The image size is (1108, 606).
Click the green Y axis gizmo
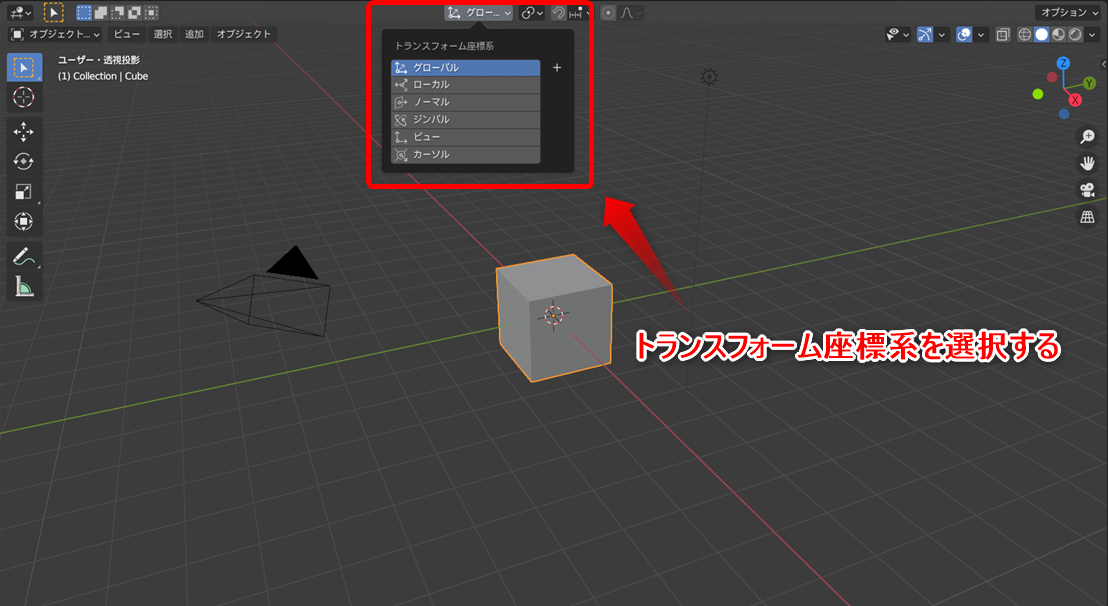[x=1089, y=83]
